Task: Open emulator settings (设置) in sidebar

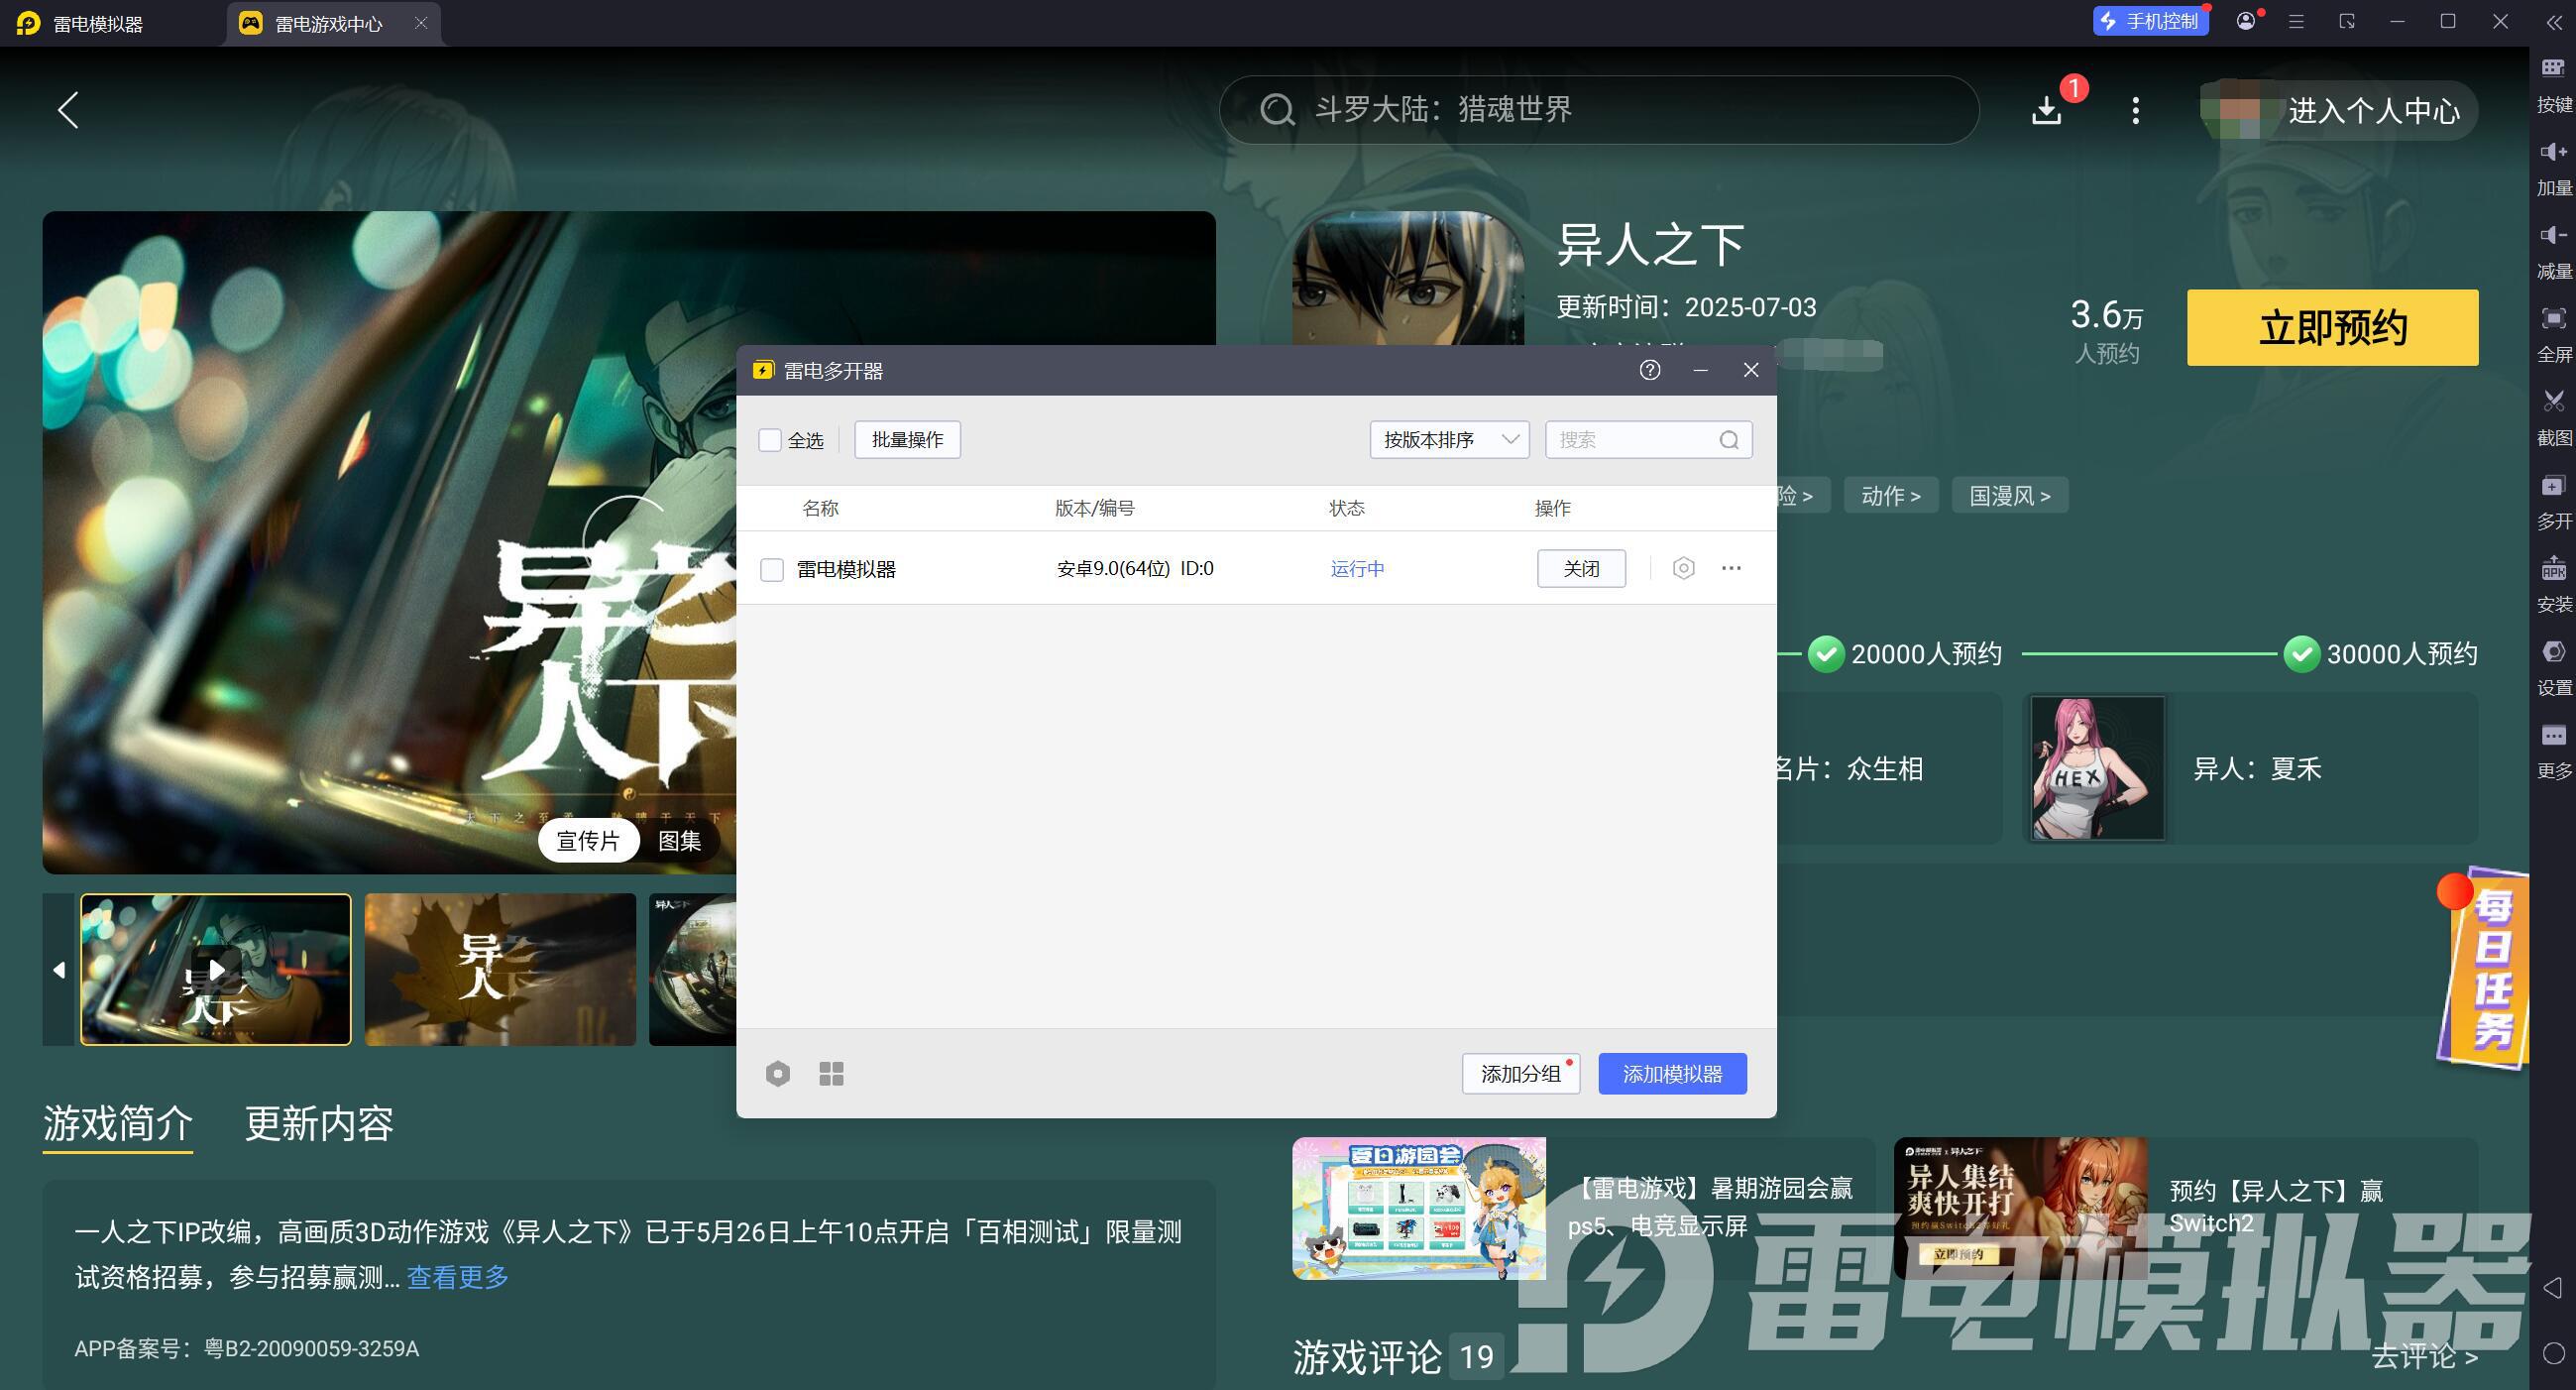Action: 2553,653
